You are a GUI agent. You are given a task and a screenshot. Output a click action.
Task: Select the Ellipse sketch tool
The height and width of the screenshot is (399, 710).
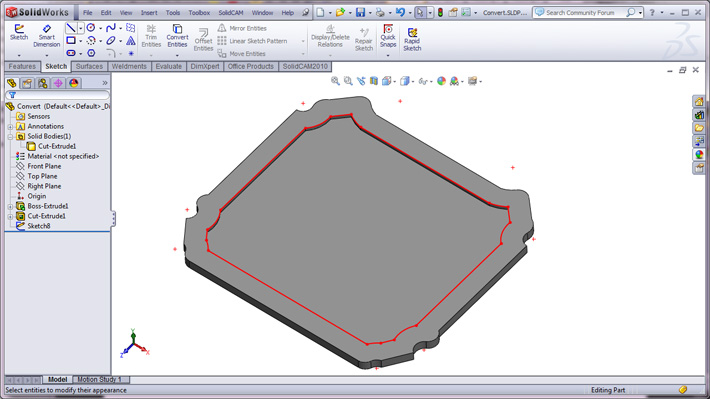[x=110, y=41]
